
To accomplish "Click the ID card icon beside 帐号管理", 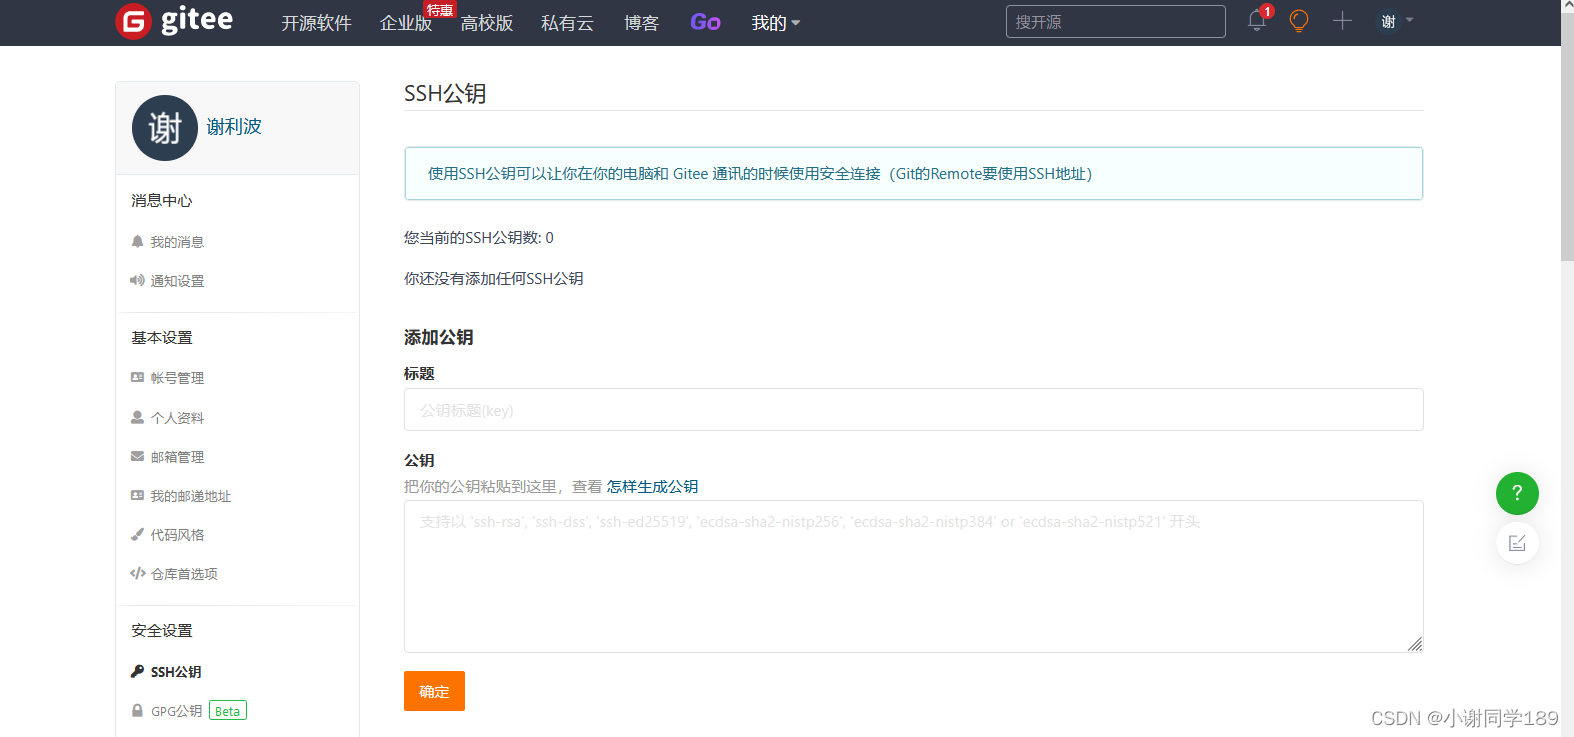I will pyautogui.click(x=138, y=377).
